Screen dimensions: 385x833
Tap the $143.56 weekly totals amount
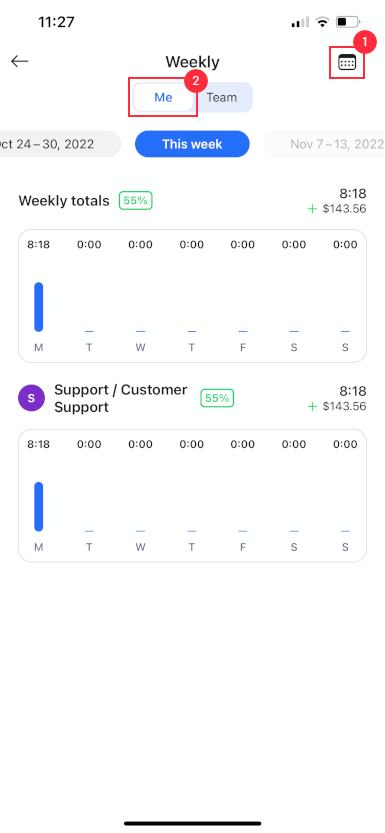tap(344, 209)
